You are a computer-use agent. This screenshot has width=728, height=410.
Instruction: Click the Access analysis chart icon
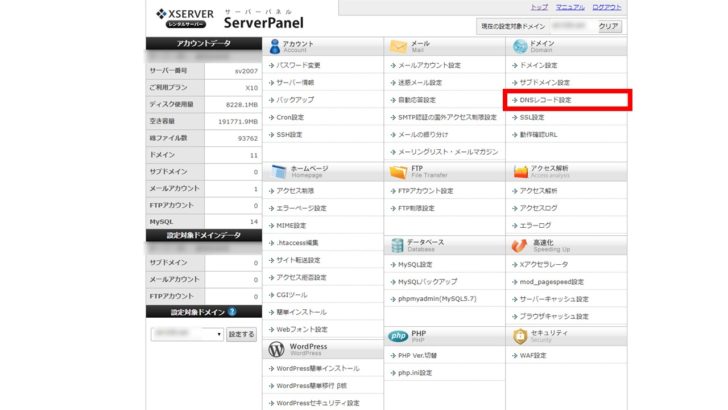[x=519, y=172]
